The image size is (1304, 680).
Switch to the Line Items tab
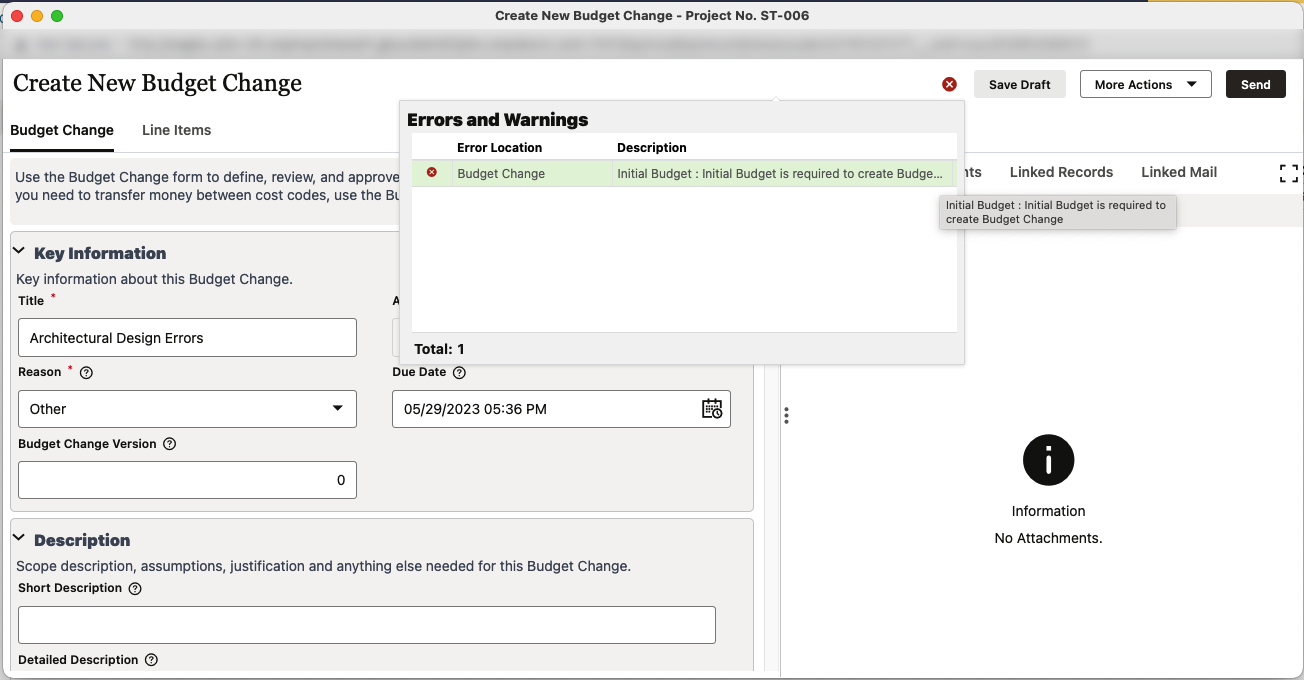[x=176, y=130]
